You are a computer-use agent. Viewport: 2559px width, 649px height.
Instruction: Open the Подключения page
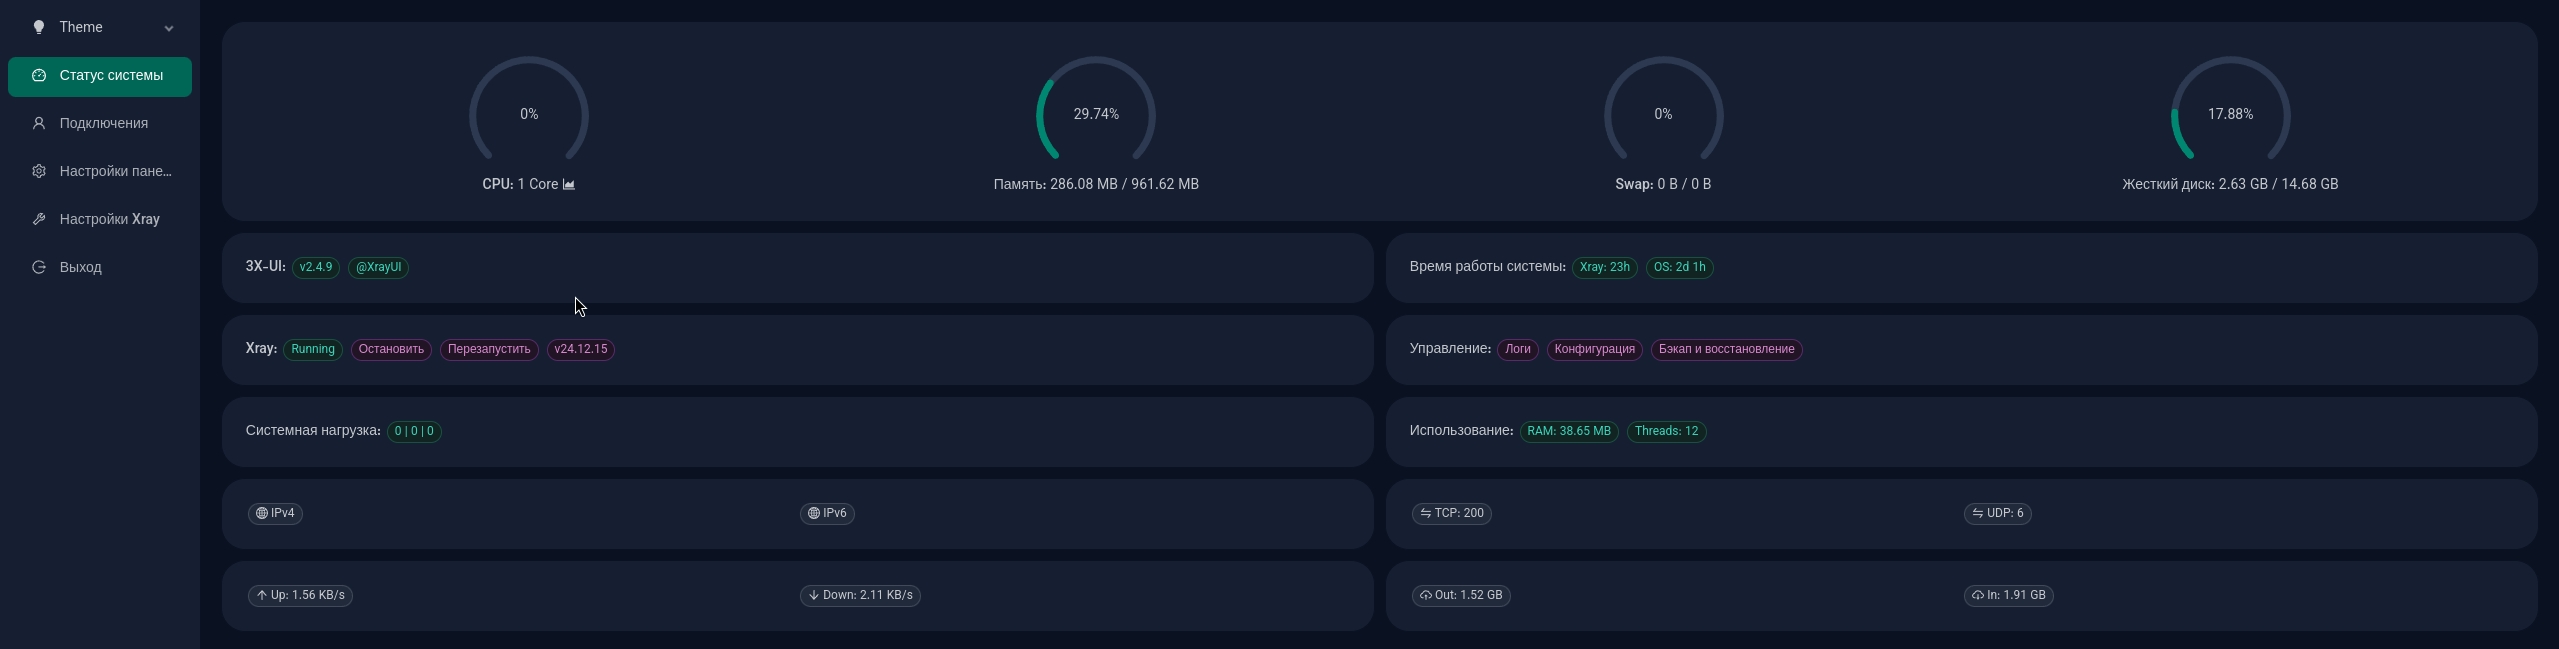tap(103, 123)
